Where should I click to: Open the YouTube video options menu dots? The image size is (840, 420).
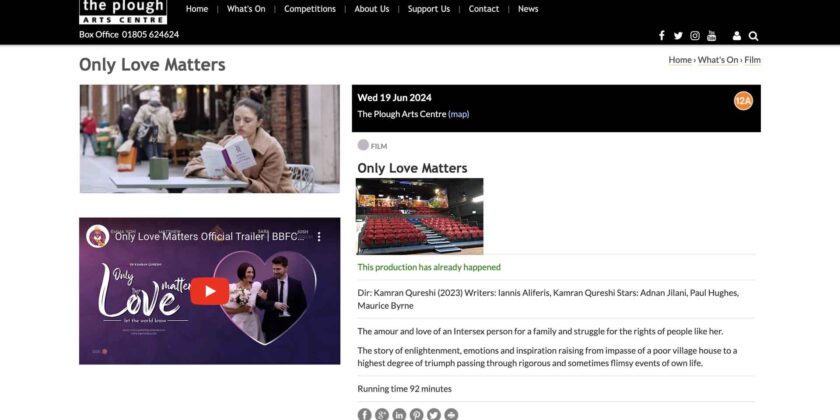[x=320, y=236]
